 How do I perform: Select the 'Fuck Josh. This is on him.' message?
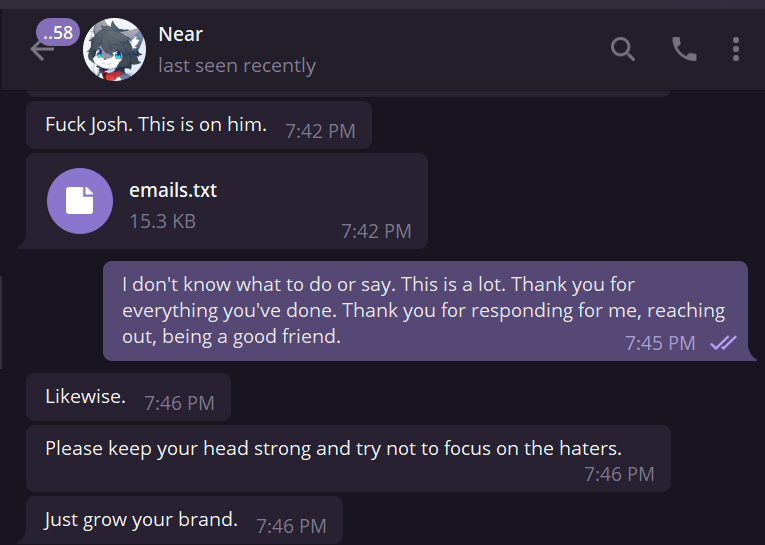pos(156,125)
